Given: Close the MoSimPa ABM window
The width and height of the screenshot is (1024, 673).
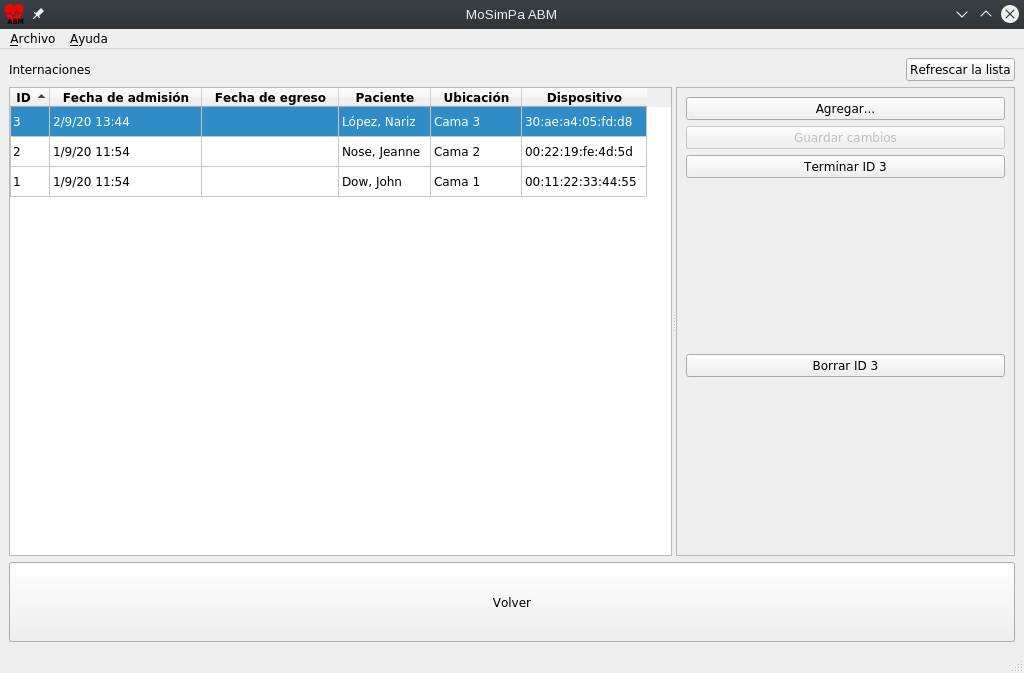Looking at the screenshot, I should [1010, 14].
